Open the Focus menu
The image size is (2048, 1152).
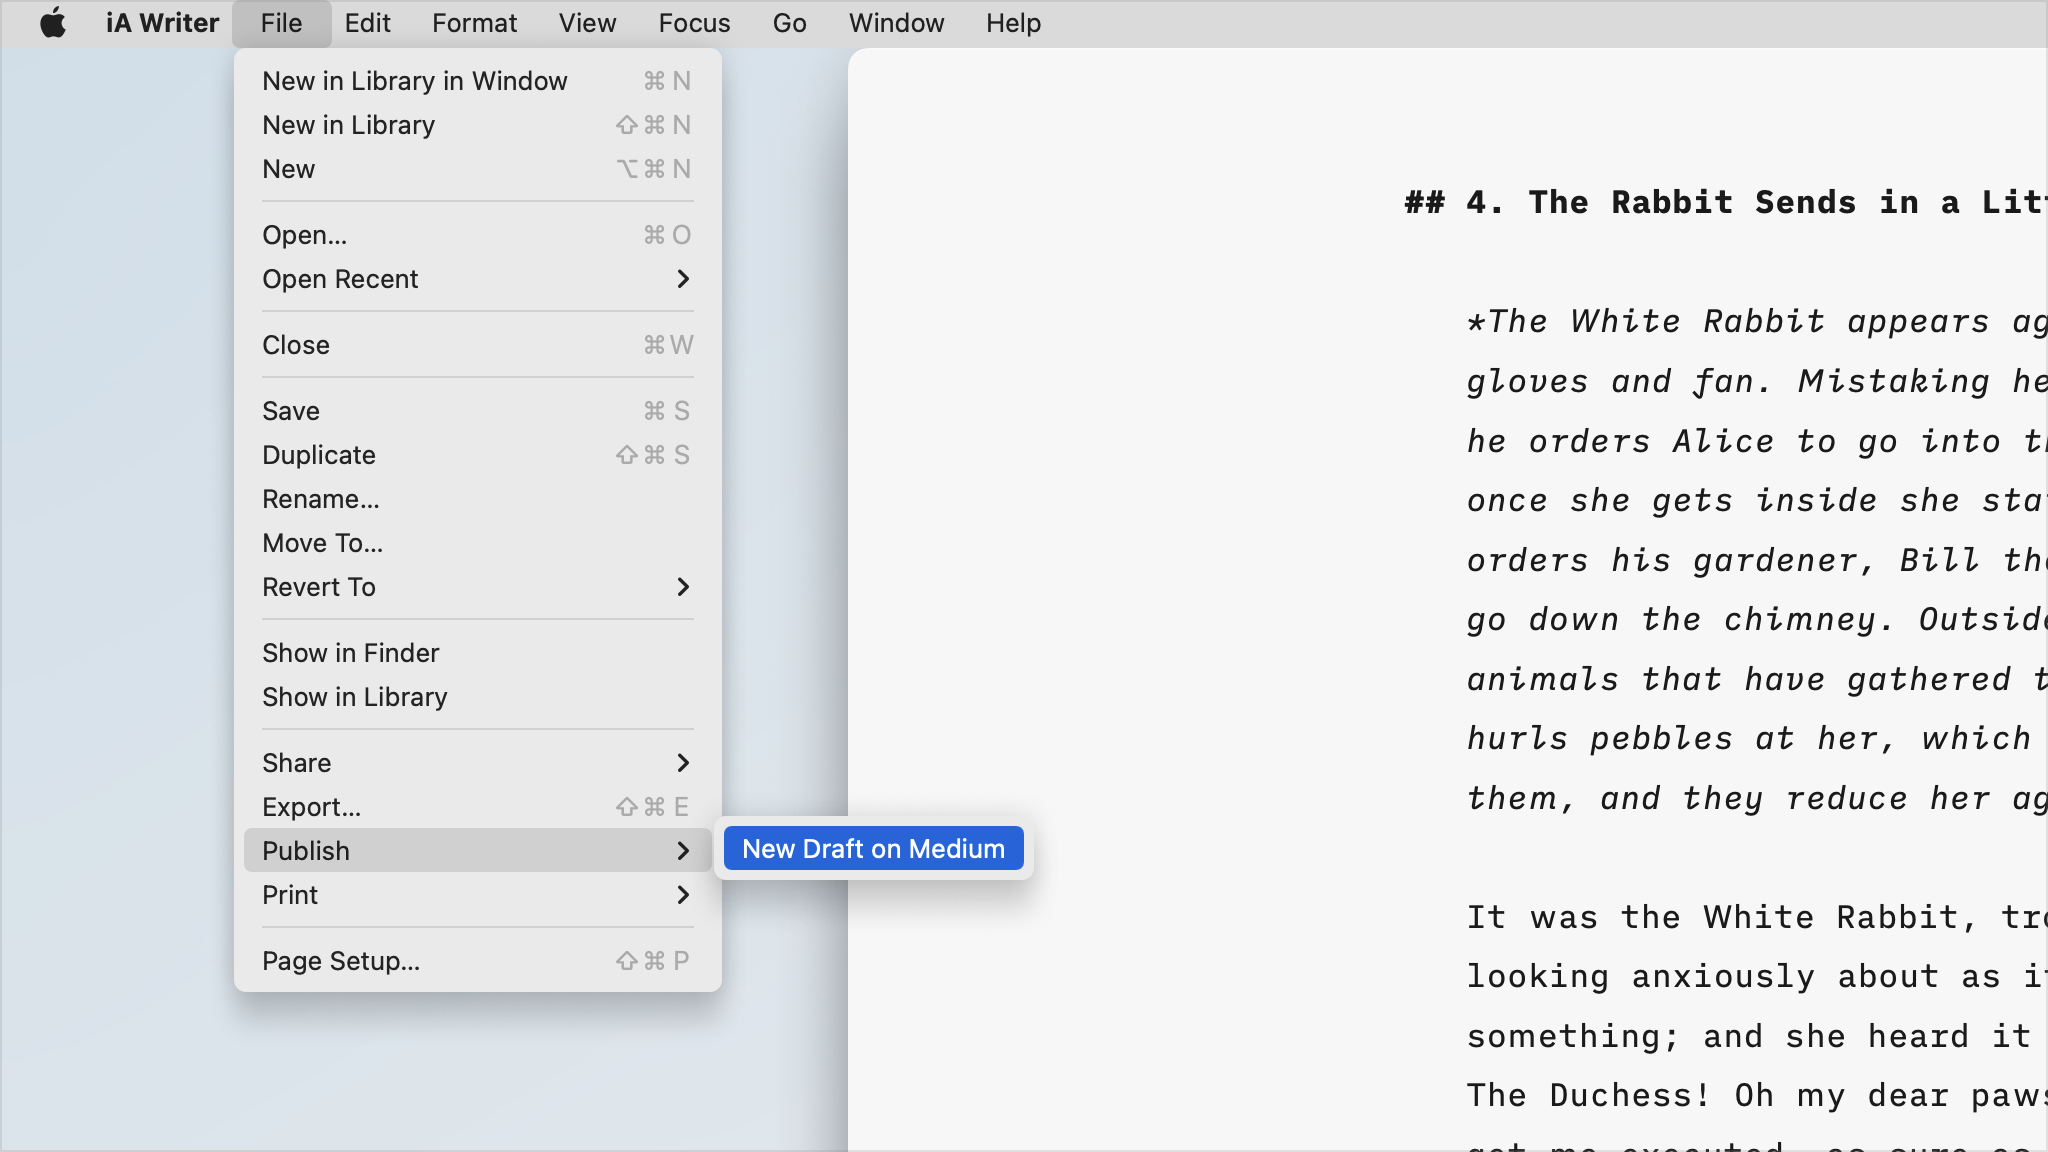(x=694, y=23)
